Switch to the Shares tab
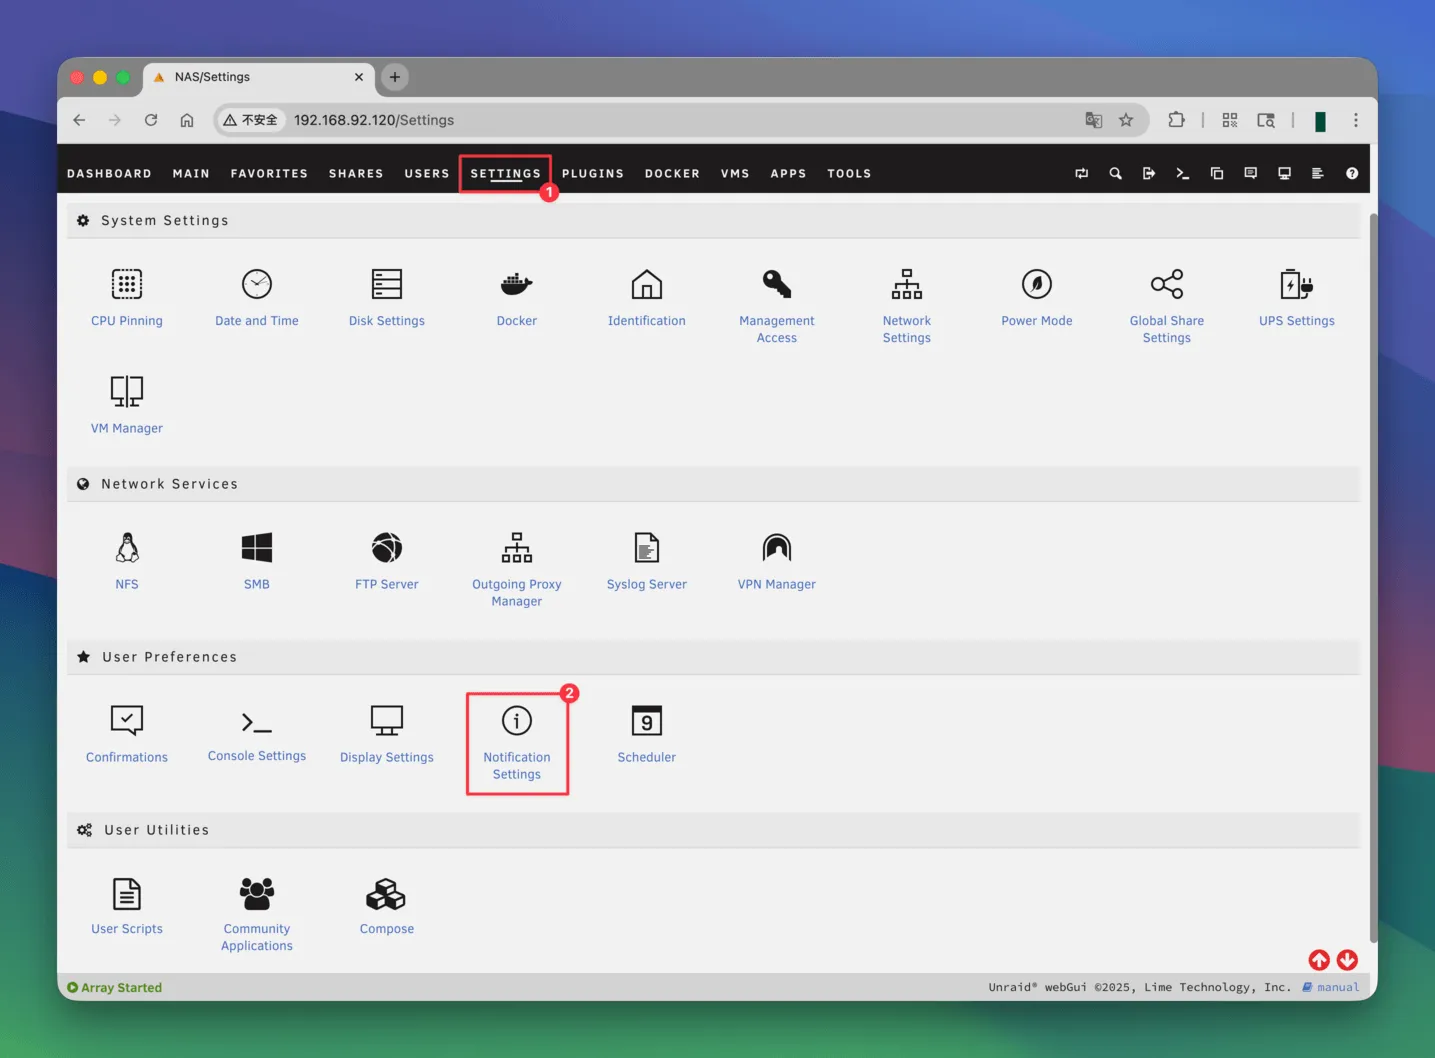 [x=356, y=173]
